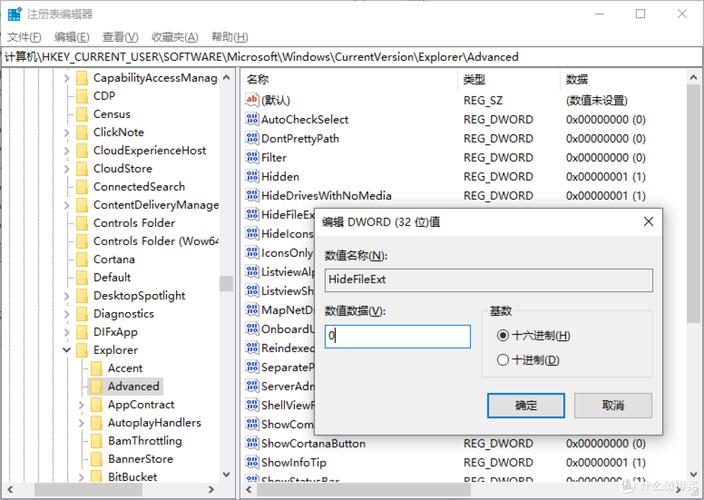Expand the CloudStore tree node
This screenshot has width=704, height=500.
(66, 169)
